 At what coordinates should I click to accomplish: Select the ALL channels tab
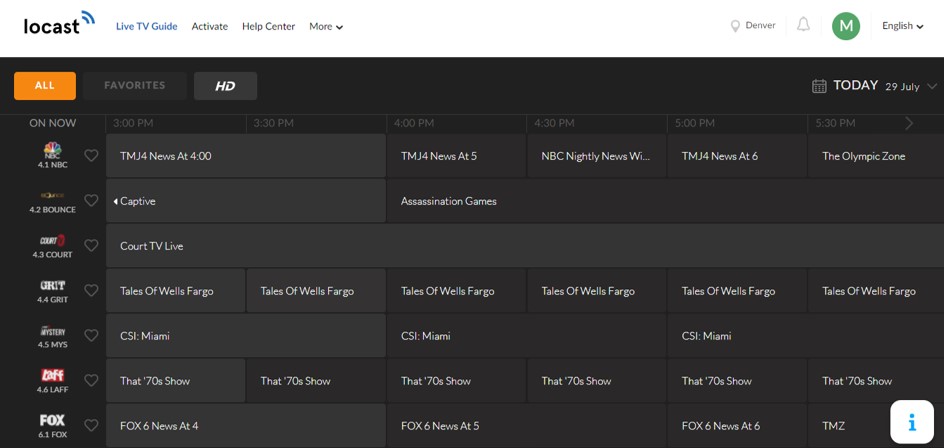click(x=45, y=86)
